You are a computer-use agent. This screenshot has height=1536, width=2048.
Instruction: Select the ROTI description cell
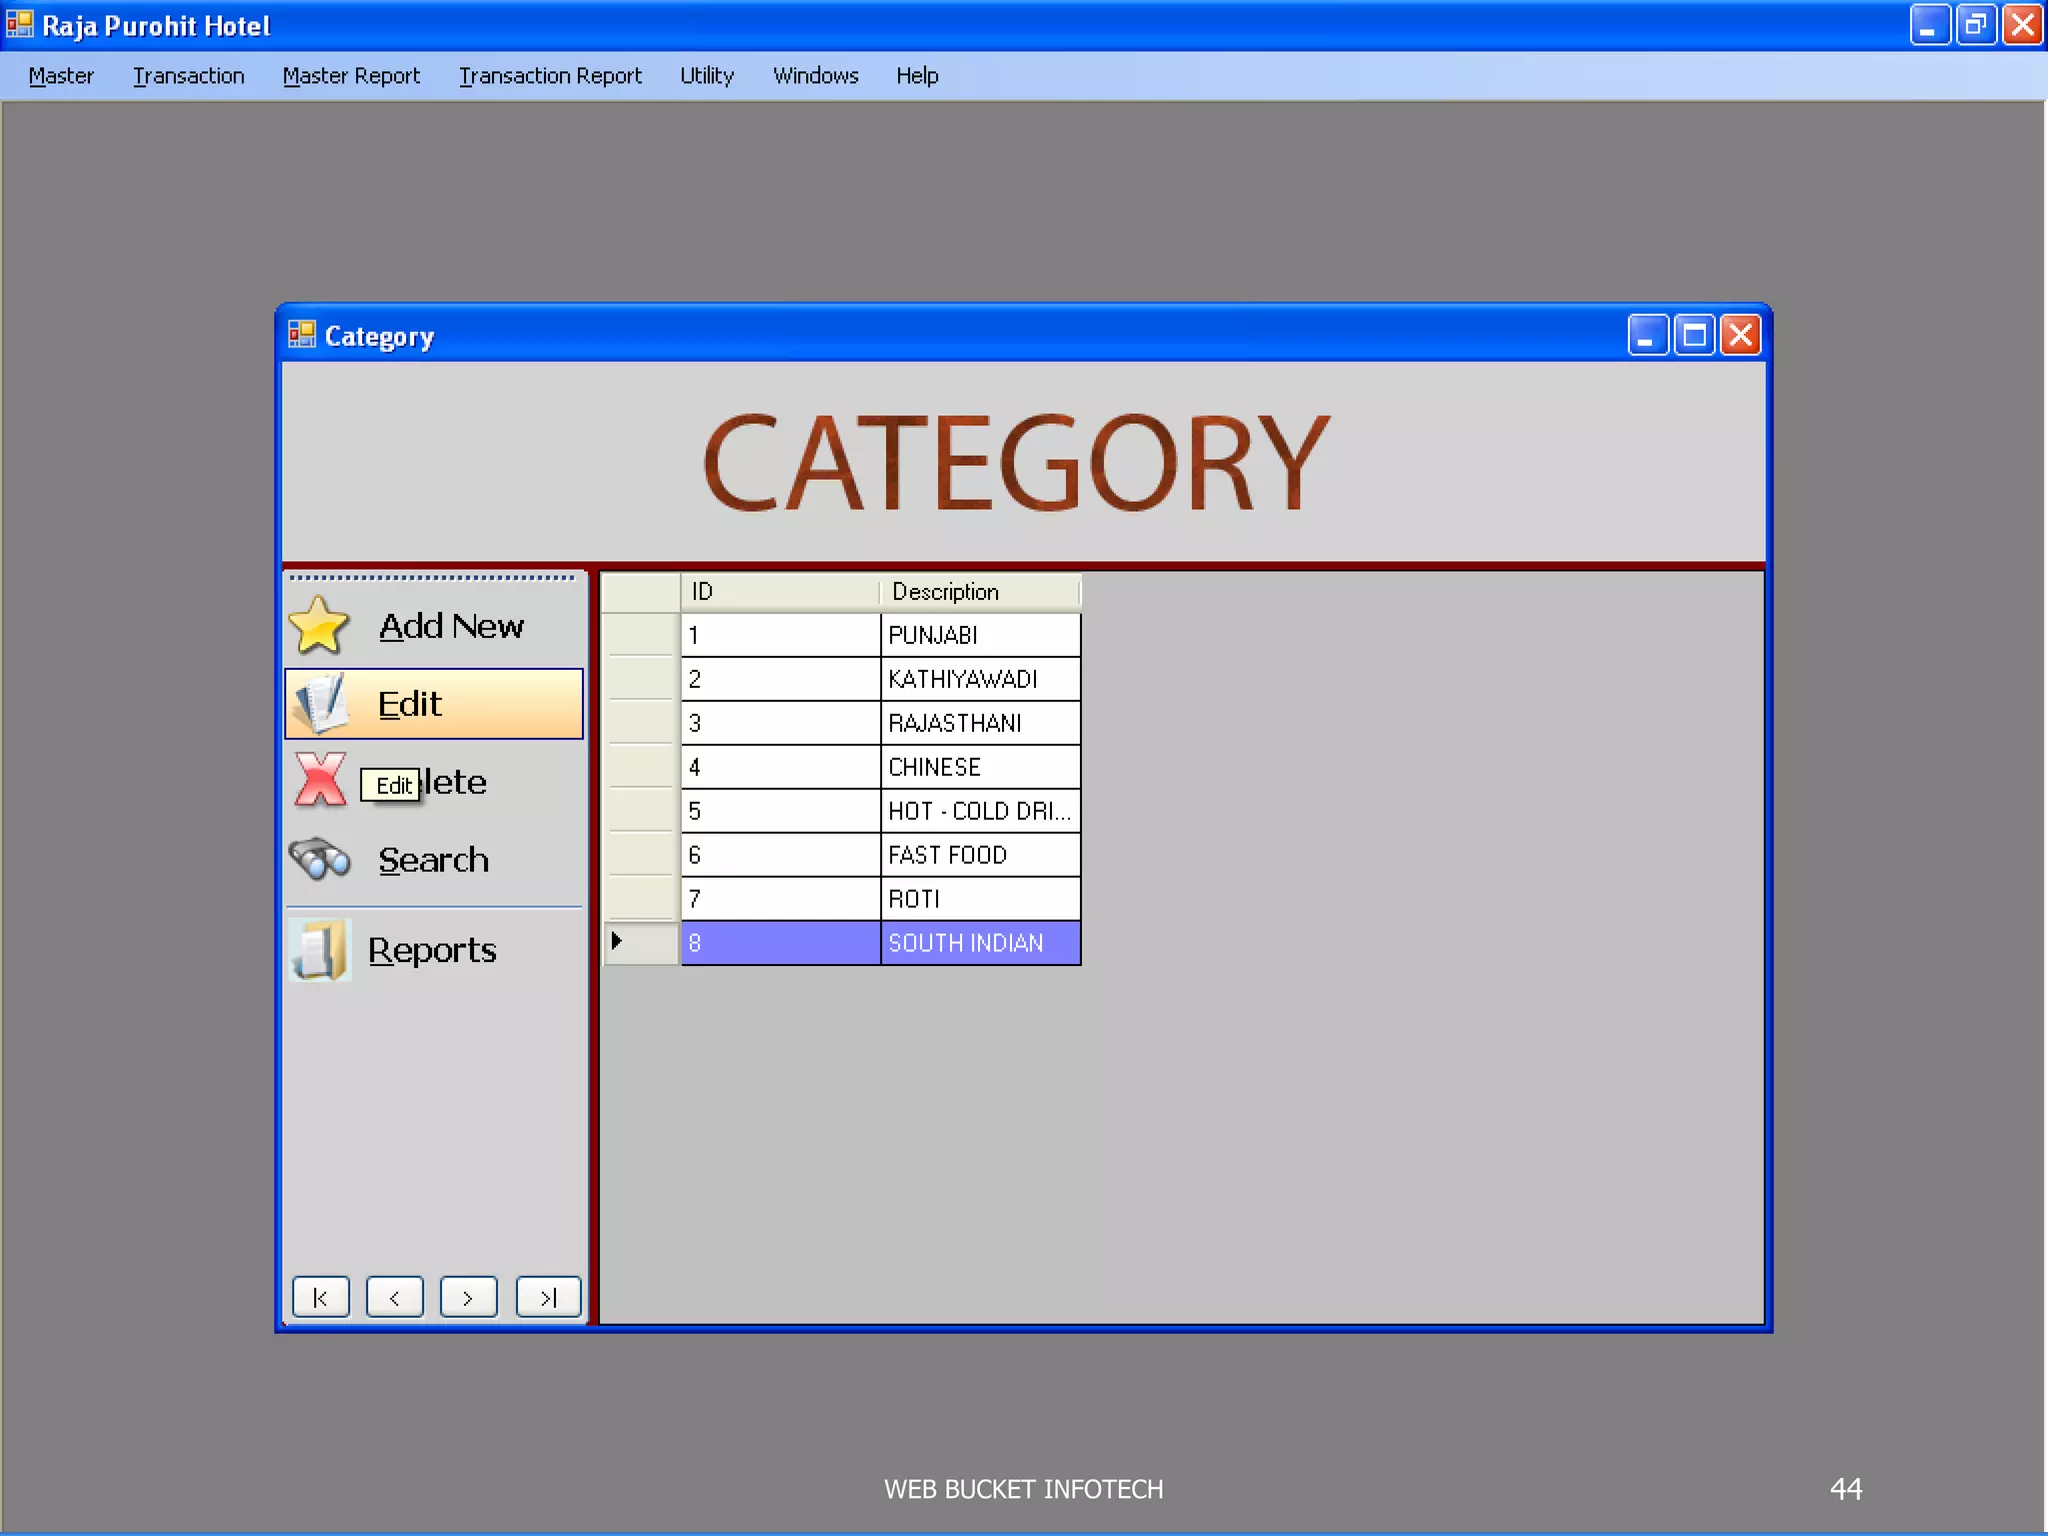coord(980,899)
